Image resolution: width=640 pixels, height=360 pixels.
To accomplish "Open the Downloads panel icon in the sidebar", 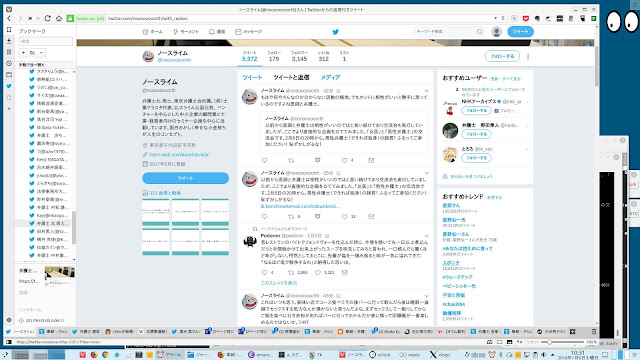I will tap(9, 41).
